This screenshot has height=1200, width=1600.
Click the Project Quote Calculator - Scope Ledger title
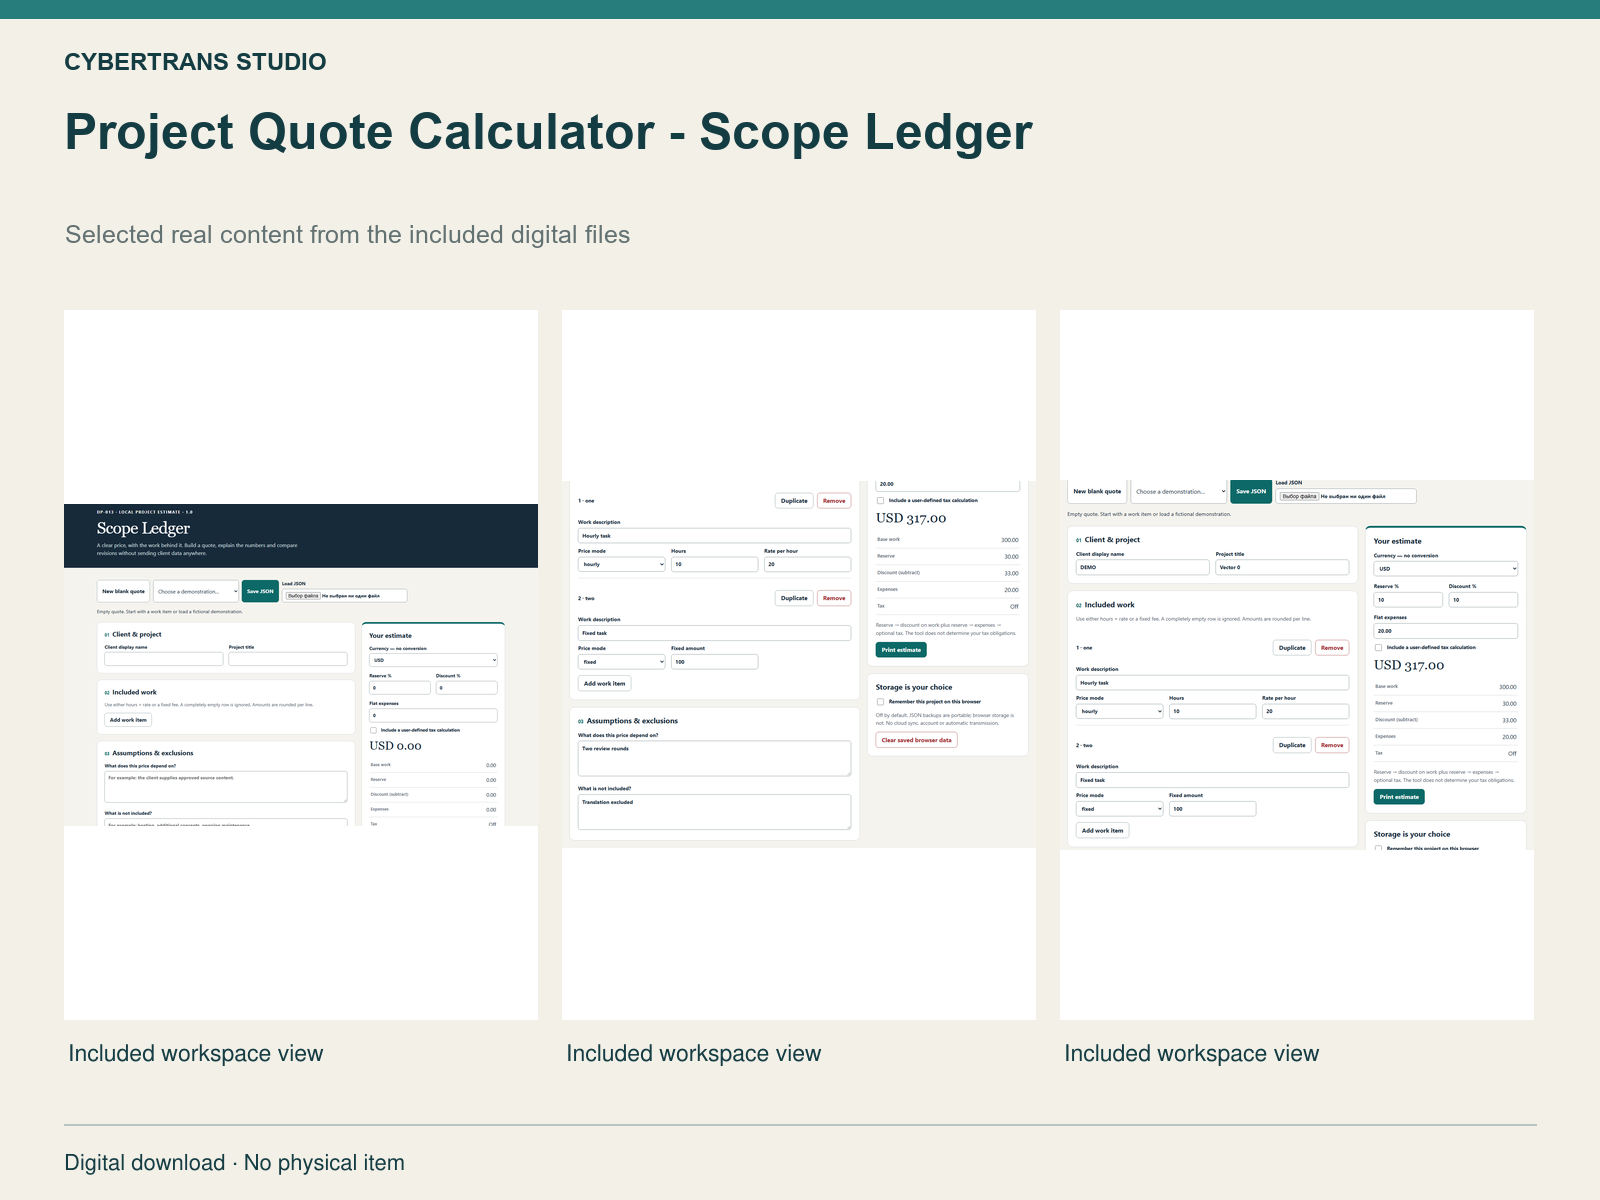pyautogui.click(x=548, y=132)
